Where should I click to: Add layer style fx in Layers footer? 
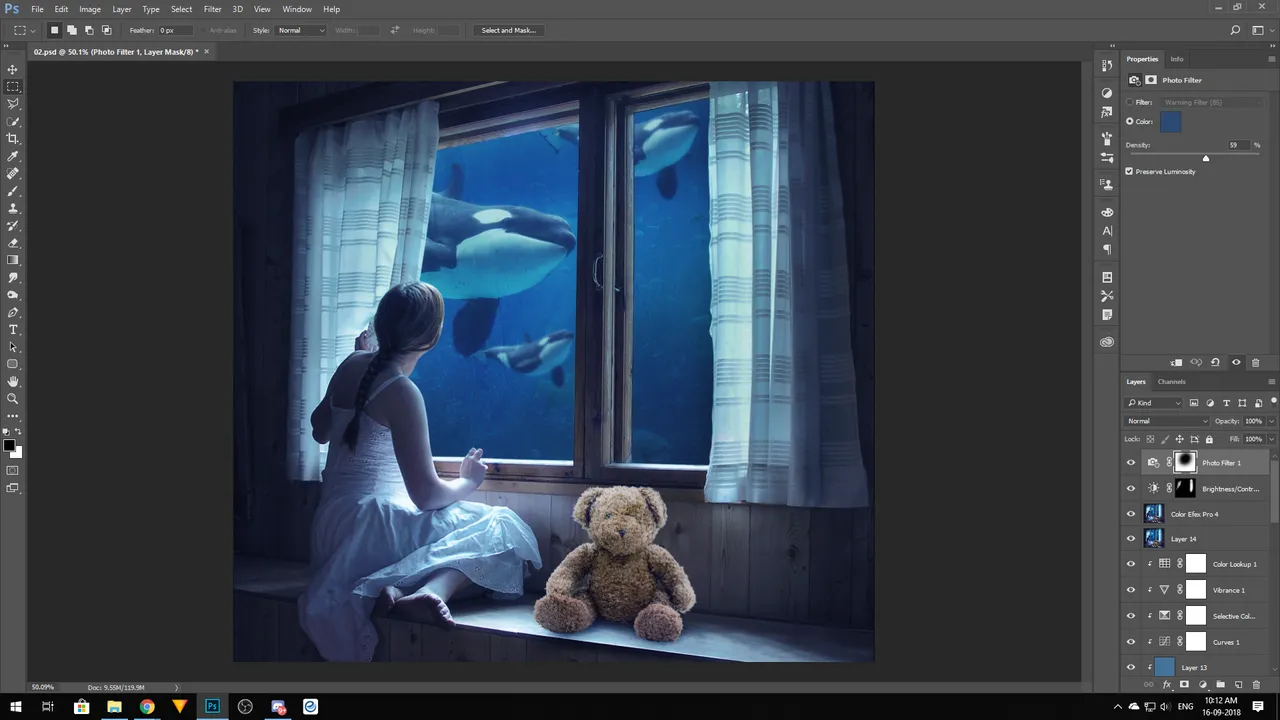[x=1166, y=685]
